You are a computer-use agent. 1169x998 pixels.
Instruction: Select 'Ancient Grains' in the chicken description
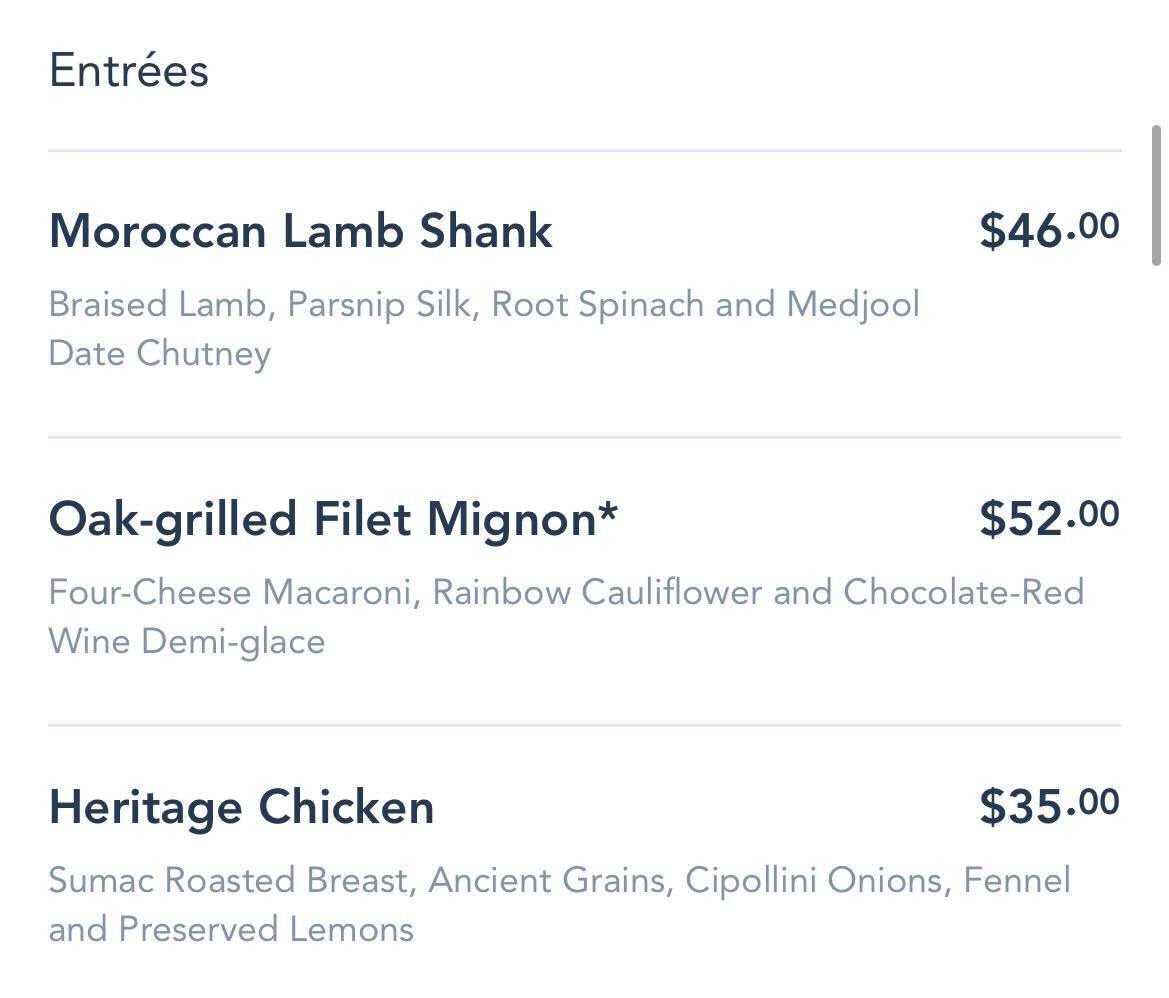click(546, 881)
